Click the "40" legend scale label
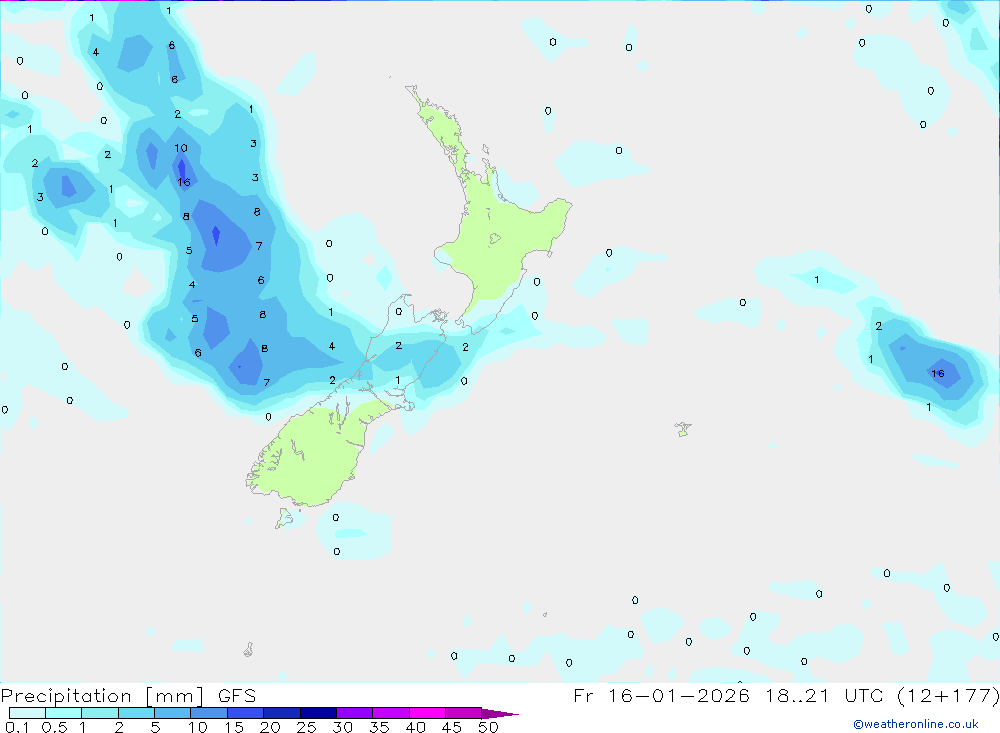This screenshot has width=1000, height=733. click(415, 727)
